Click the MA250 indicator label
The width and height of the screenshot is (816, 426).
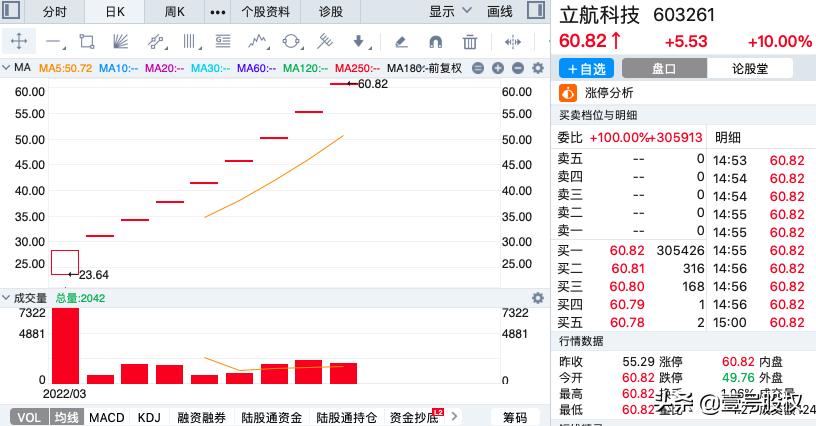[x=358, y=68]
